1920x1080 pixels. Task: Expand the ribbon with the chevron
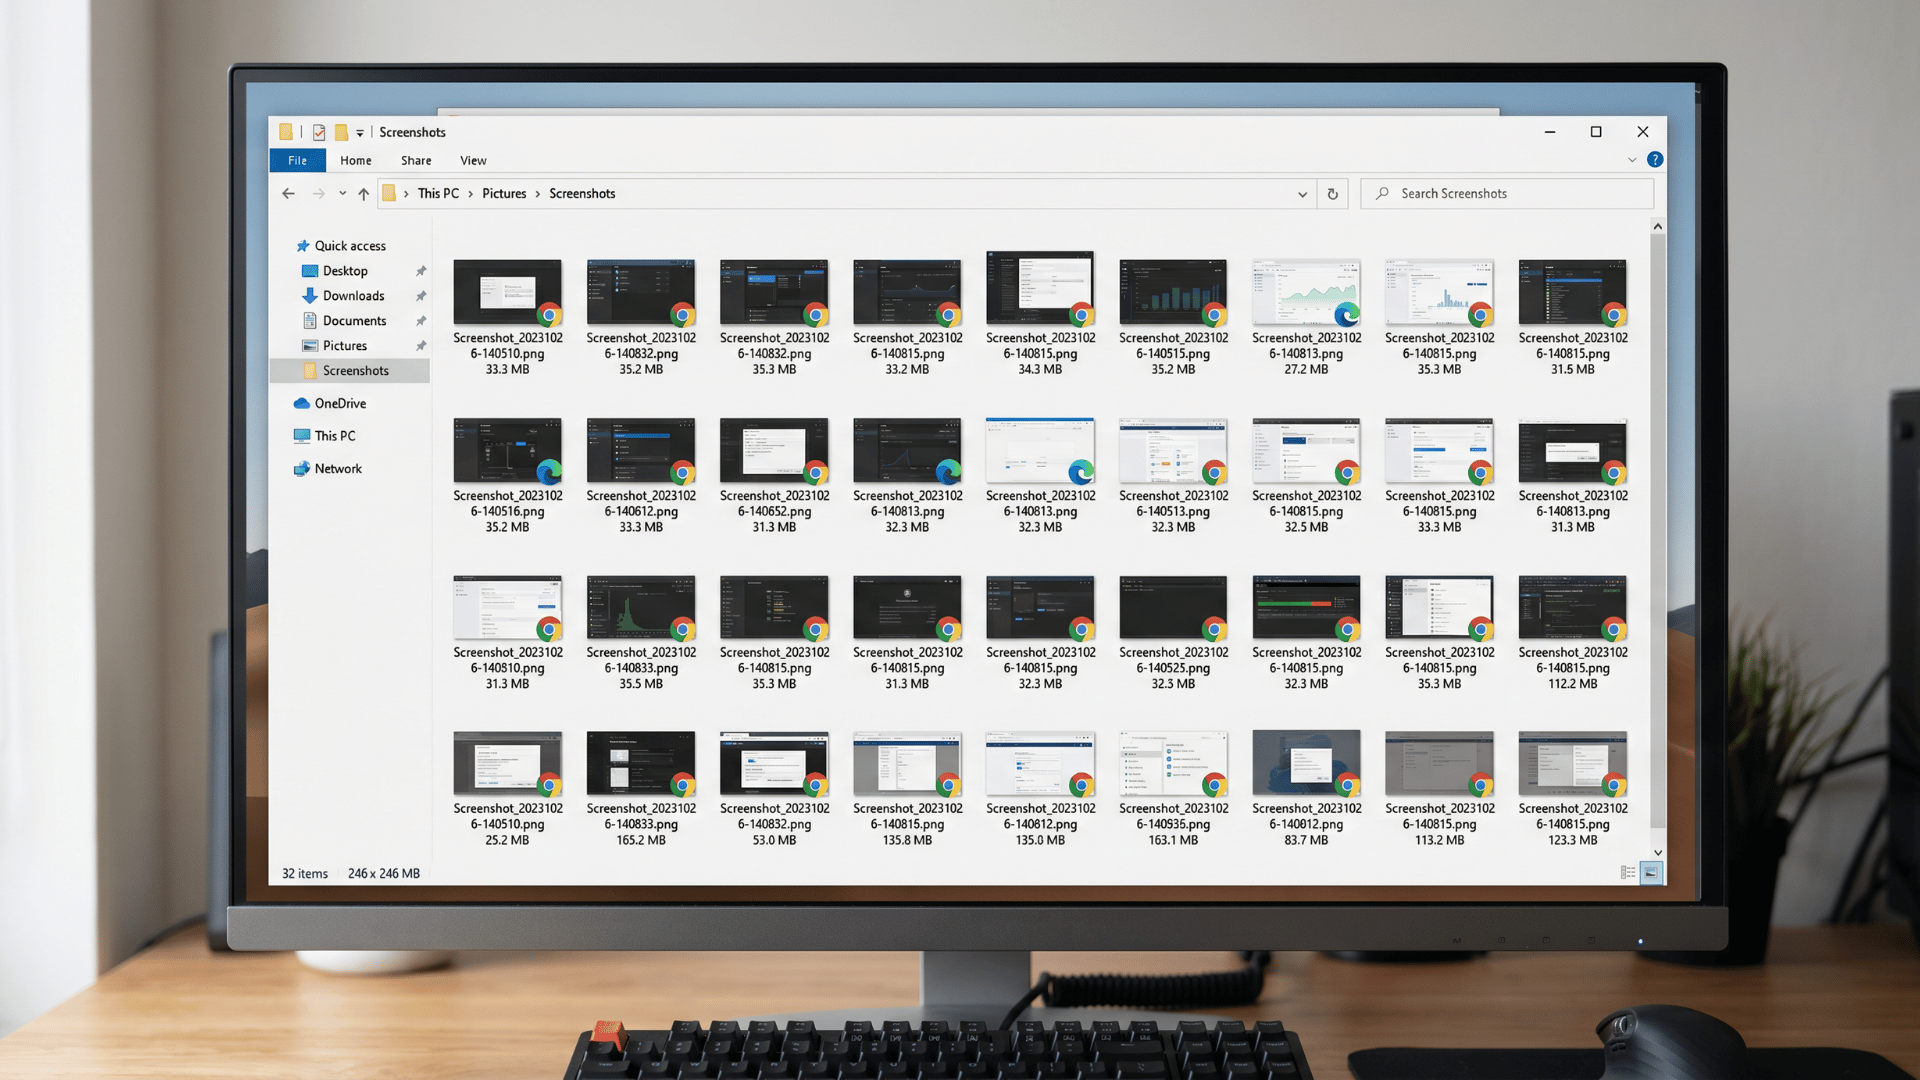pyautogui.click(x=1632, y=160)
